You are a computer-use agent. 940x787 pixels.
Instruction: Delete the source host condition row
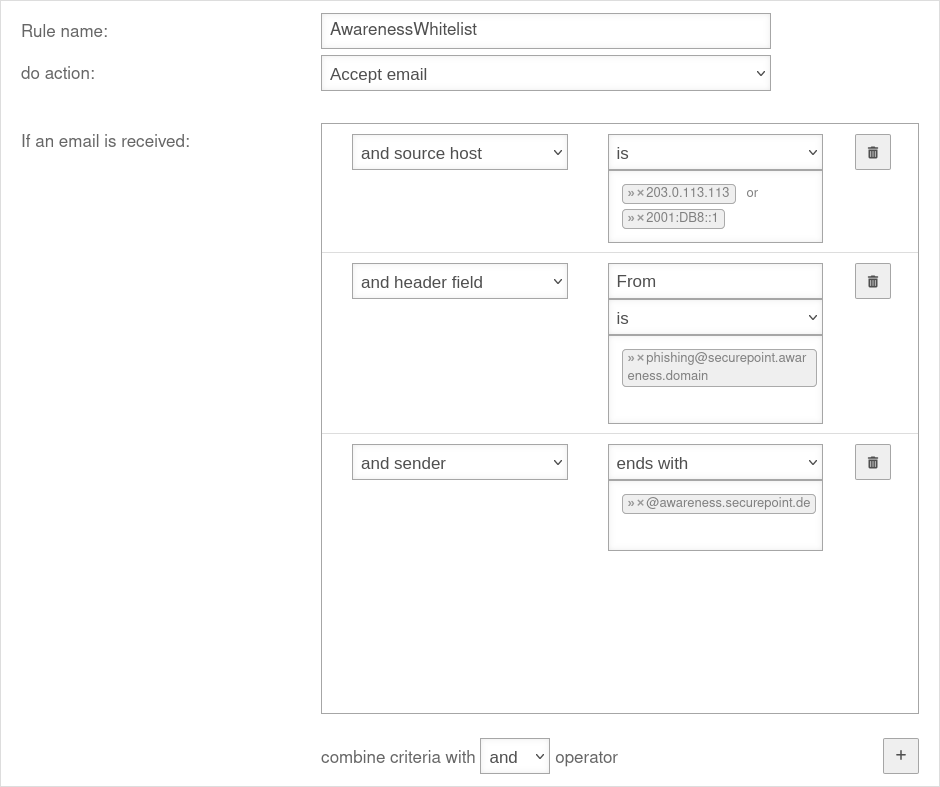point(872,152)
